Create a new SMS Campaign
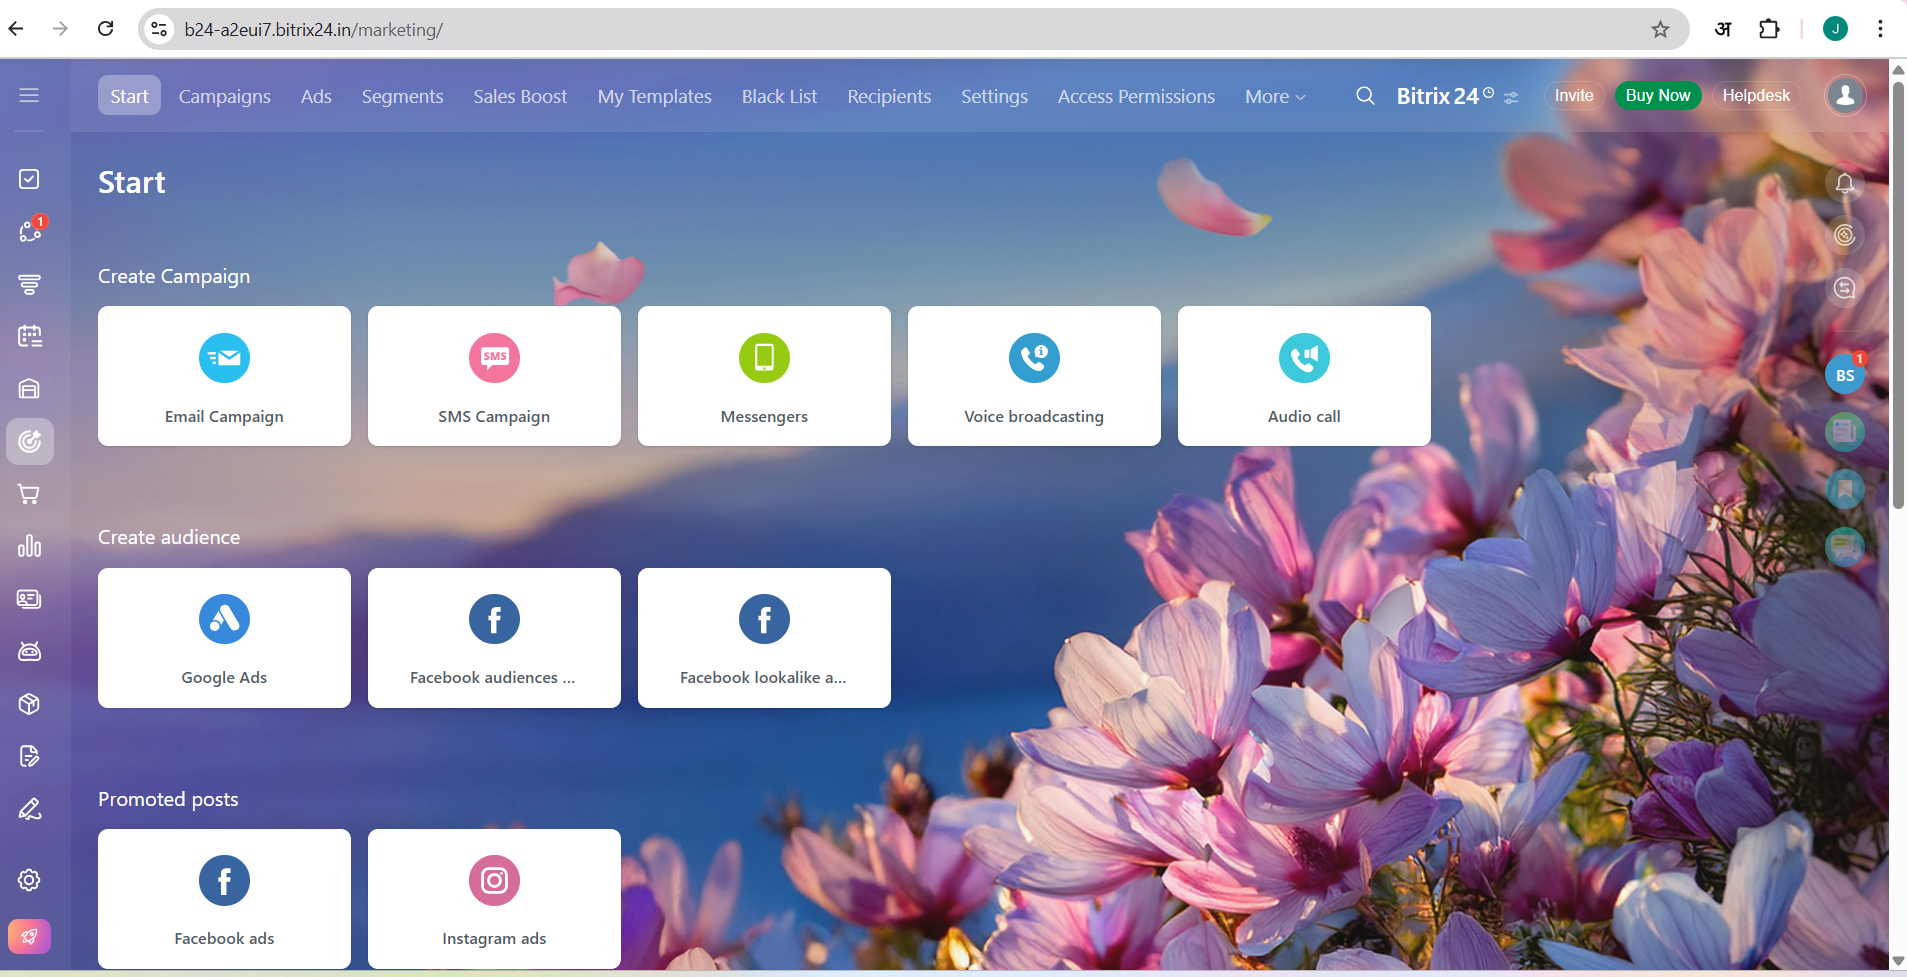Screen dimensions: 1907x977 click(x=494, y=376)
